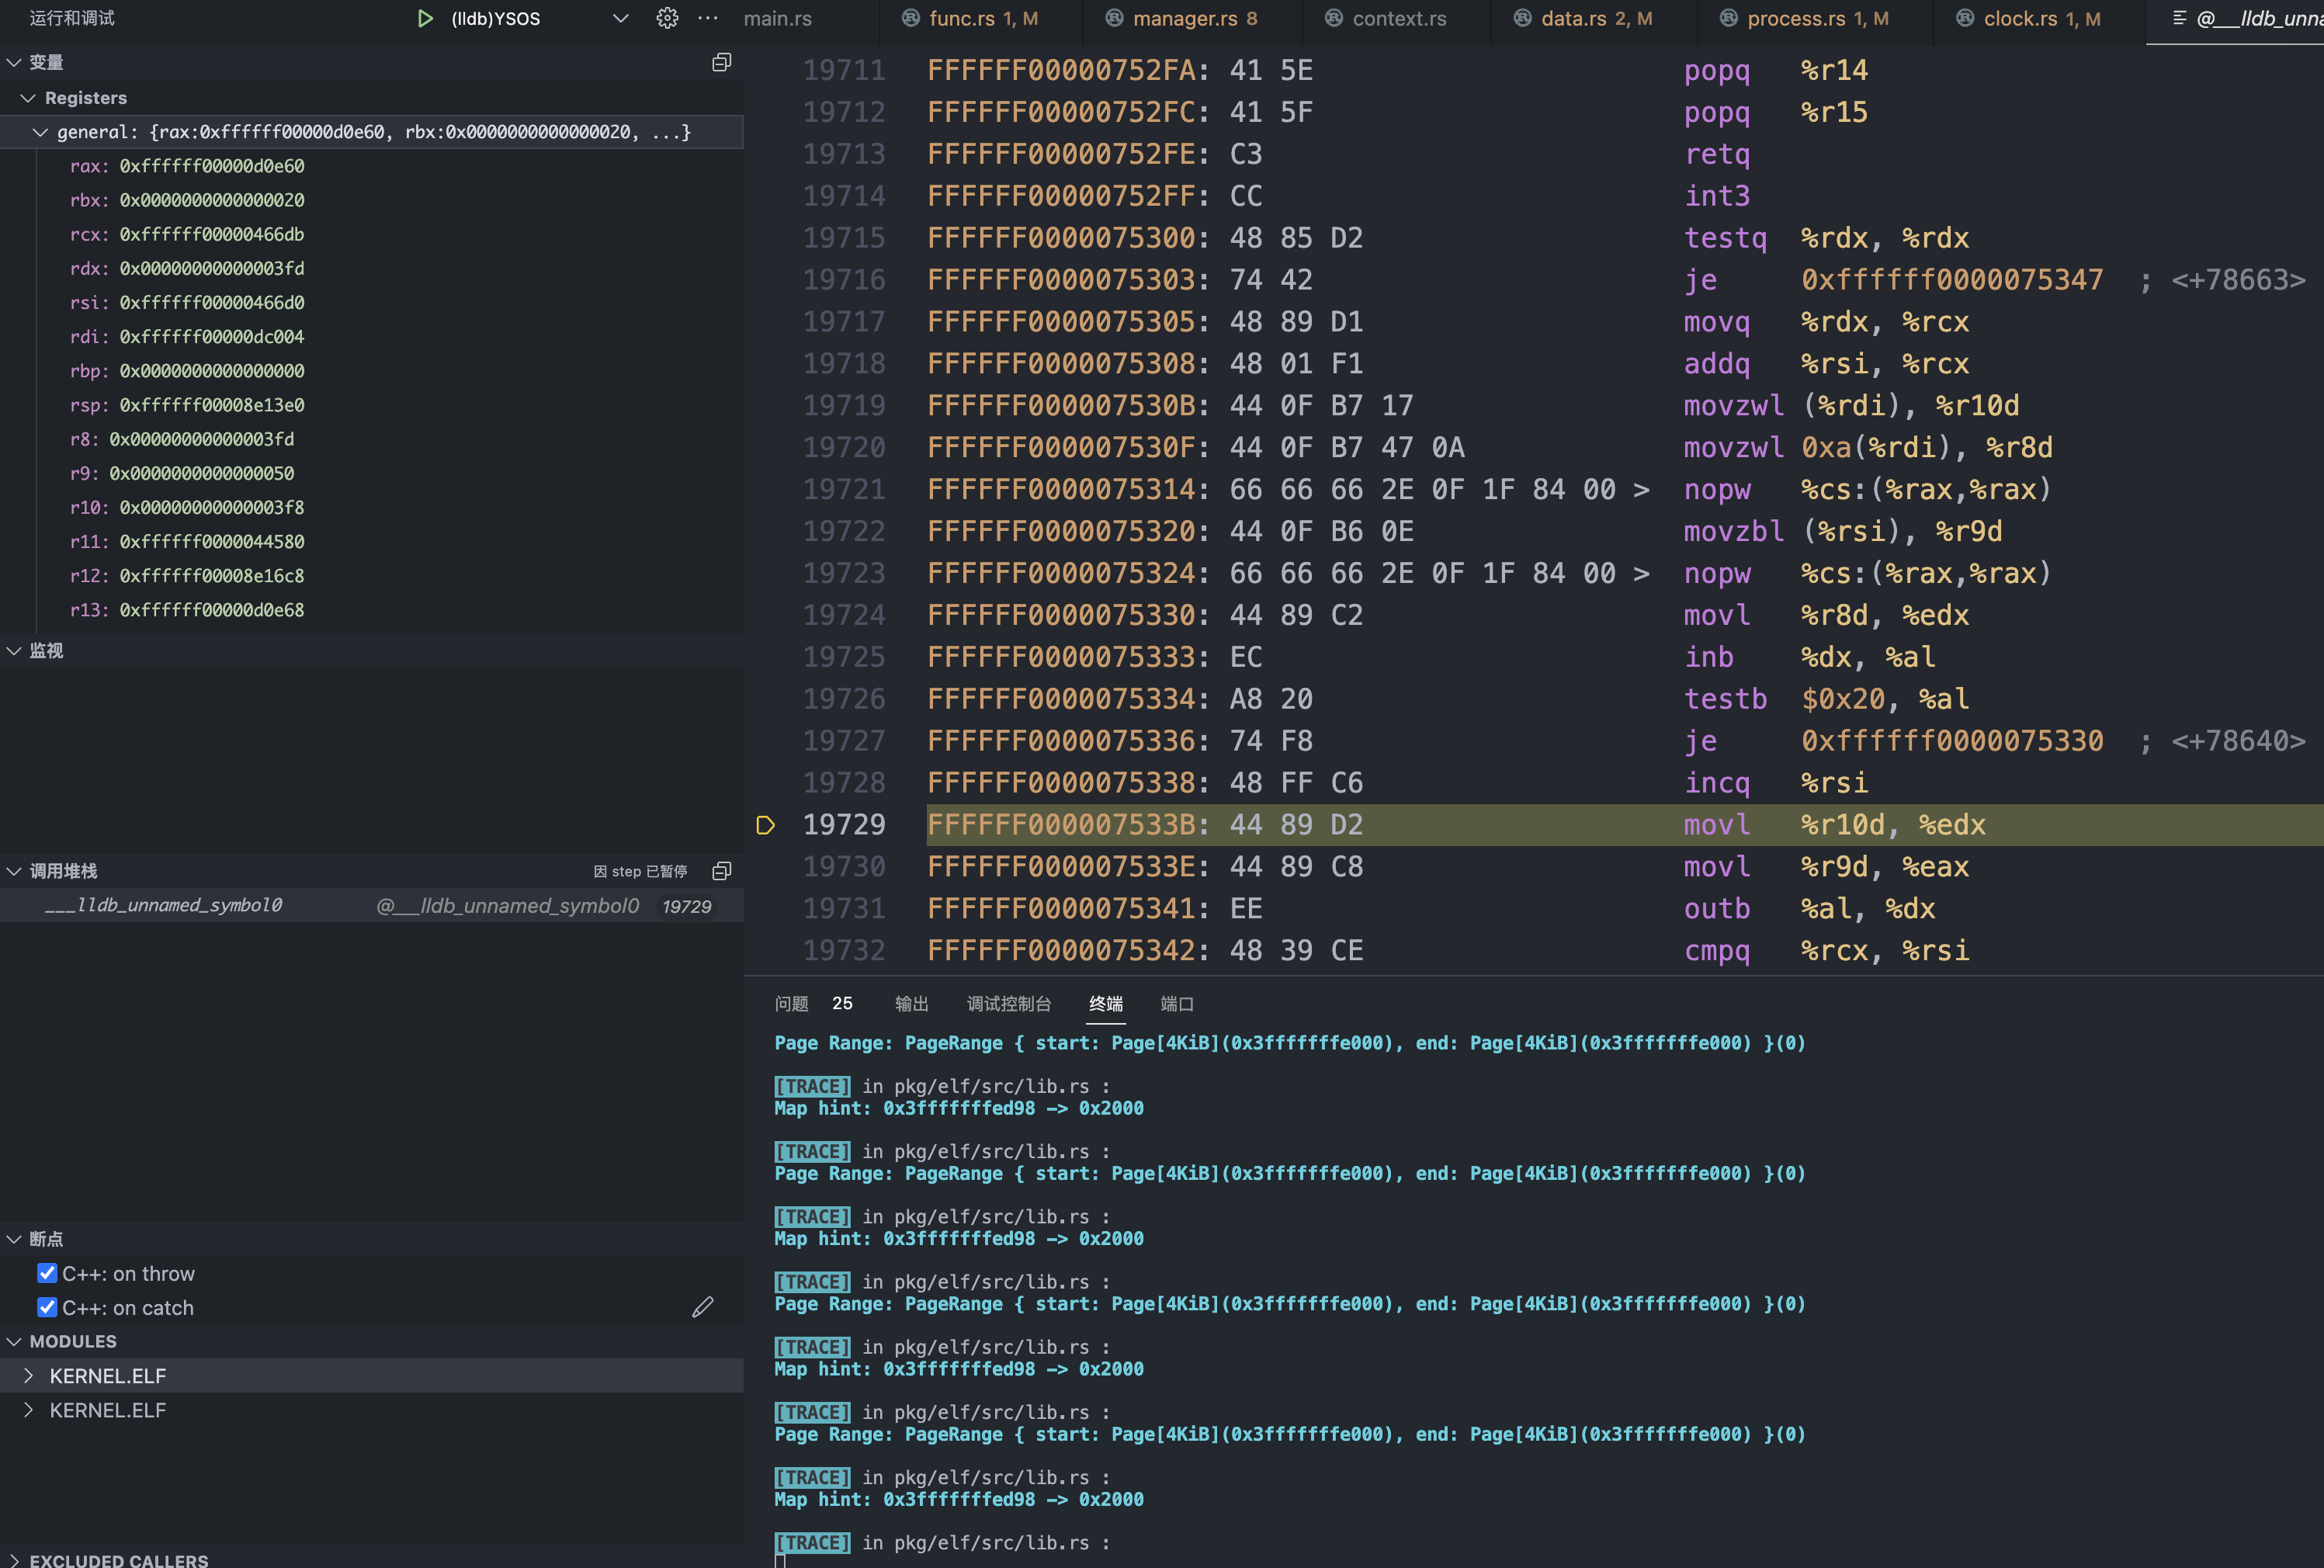The image size is (2324, 1568).
Task: Open launch.json settings gear icon
Action: point(667,18)
